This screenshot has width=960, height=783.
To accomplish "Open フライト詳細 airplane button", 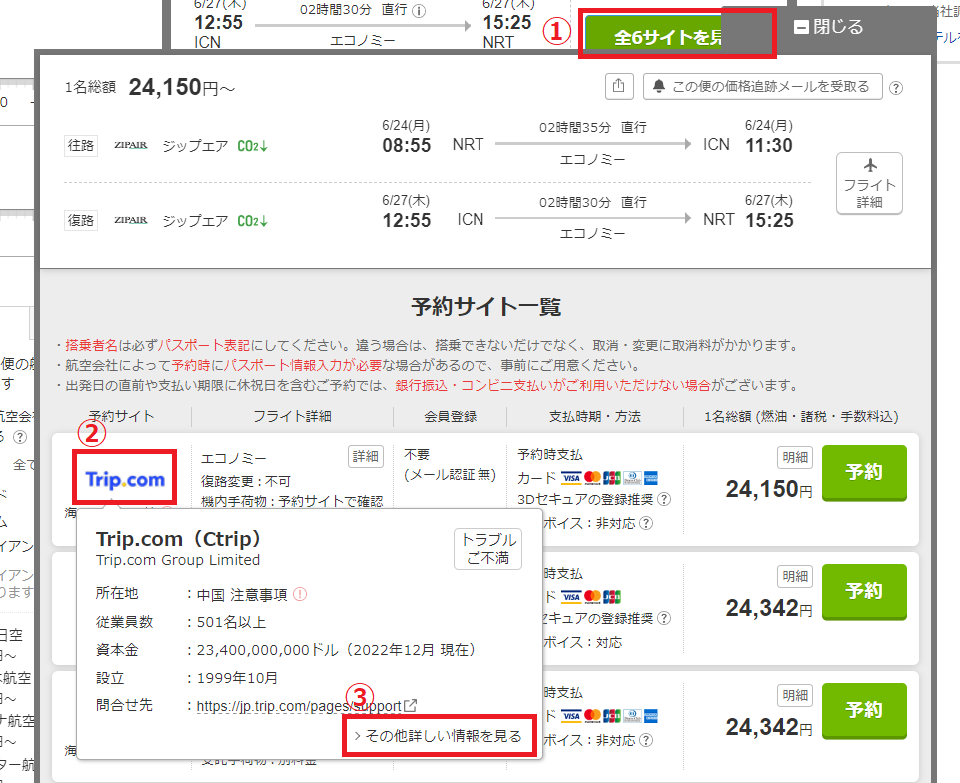I will [x=869, y=183].
